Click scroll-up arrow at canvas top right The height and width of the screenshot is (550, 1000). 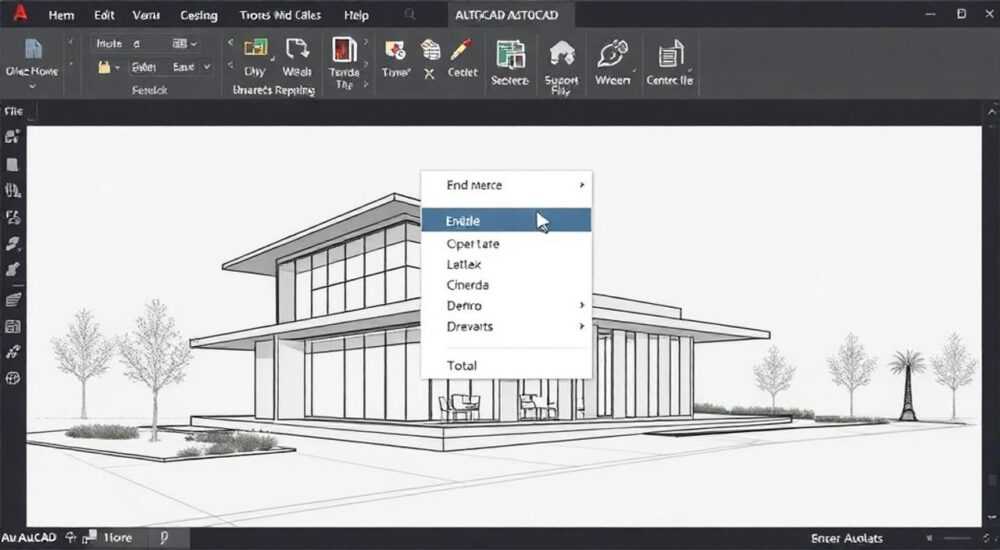991,111
